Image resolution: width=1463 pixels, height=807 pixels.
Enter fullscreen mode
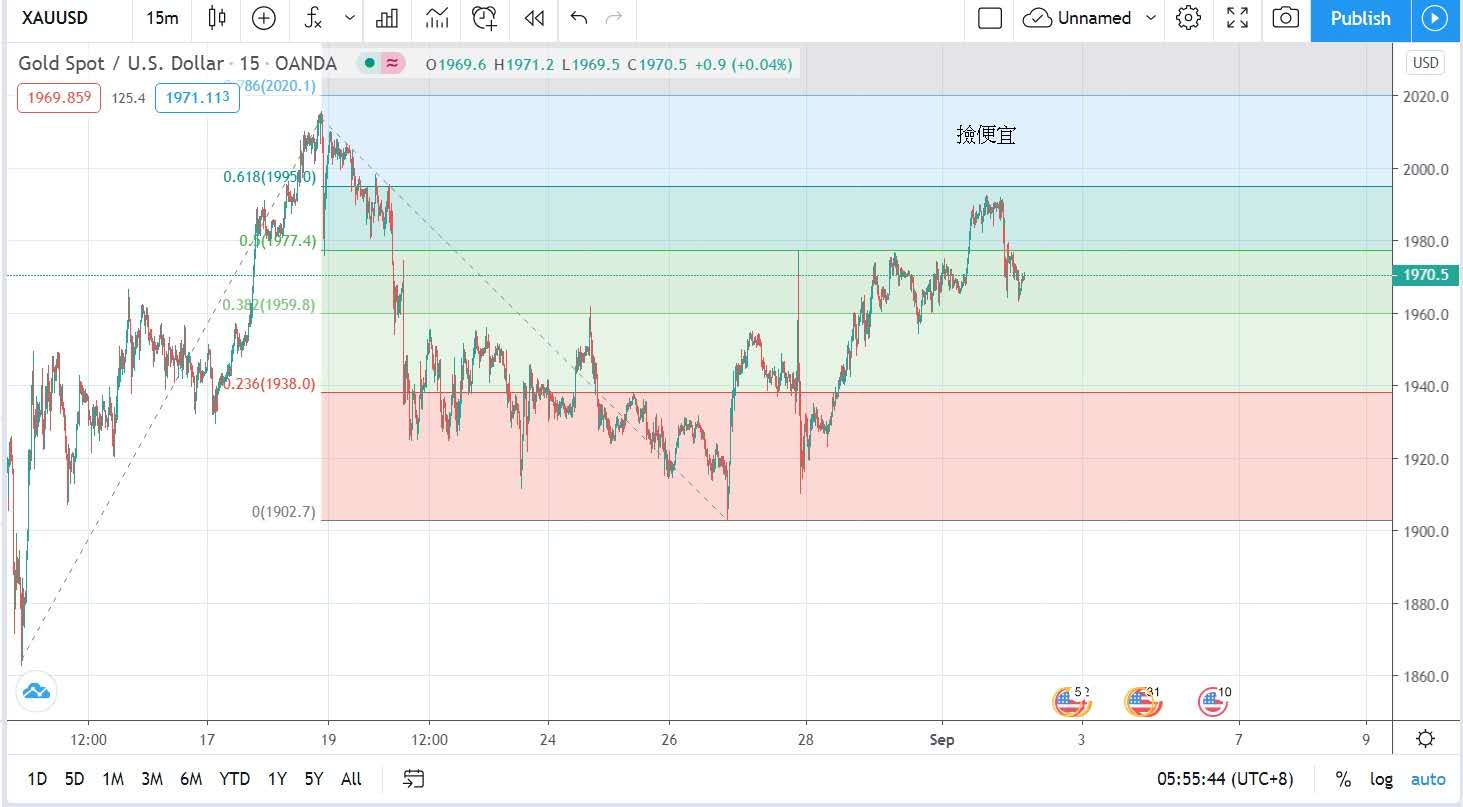[x=1237, y=18]
